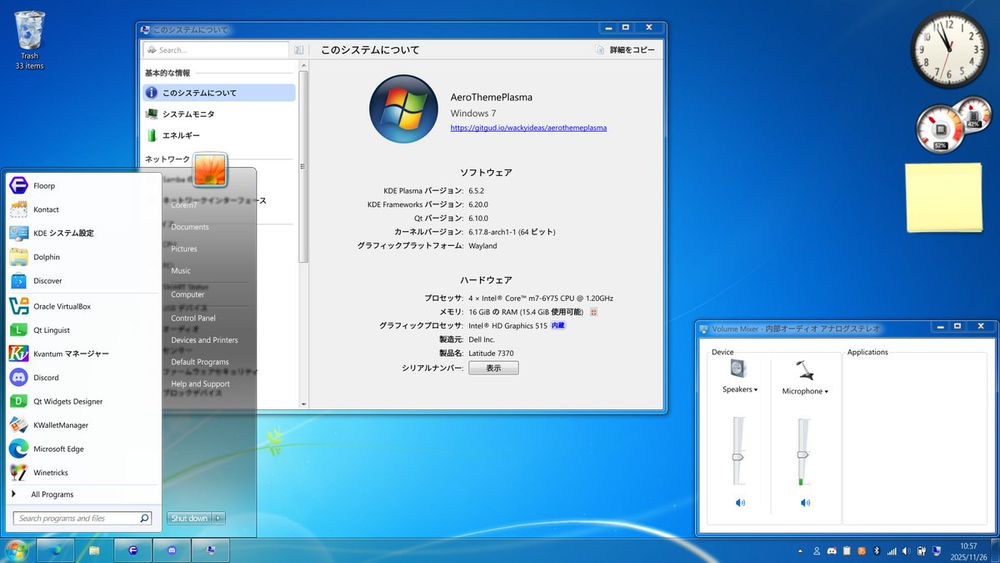Click the Trash desktop icon

pos(29,40)
